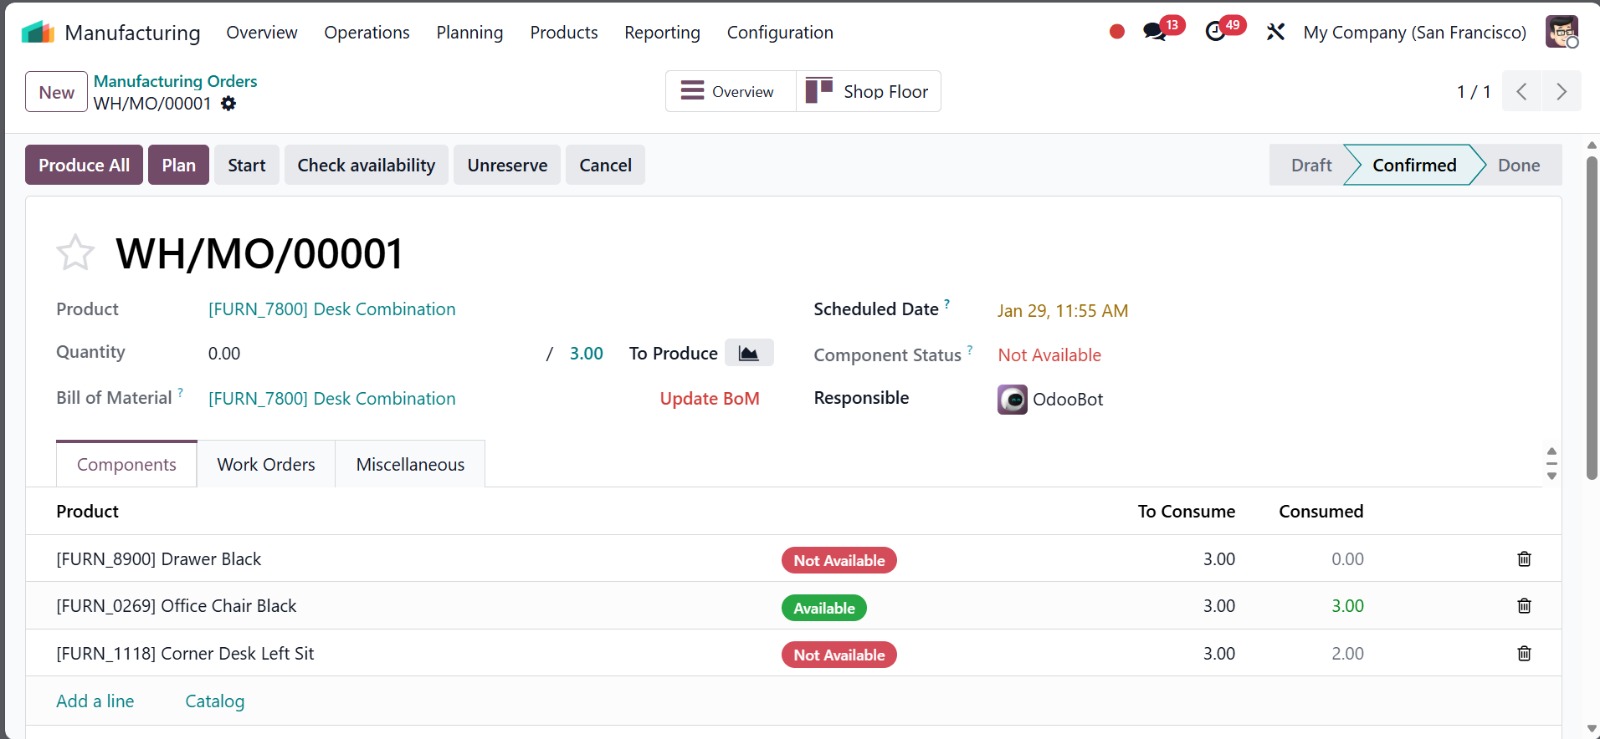Click the red recording indicator dot
Viewport: 1600px width, 739px height.
click(x=1117, y=32)
